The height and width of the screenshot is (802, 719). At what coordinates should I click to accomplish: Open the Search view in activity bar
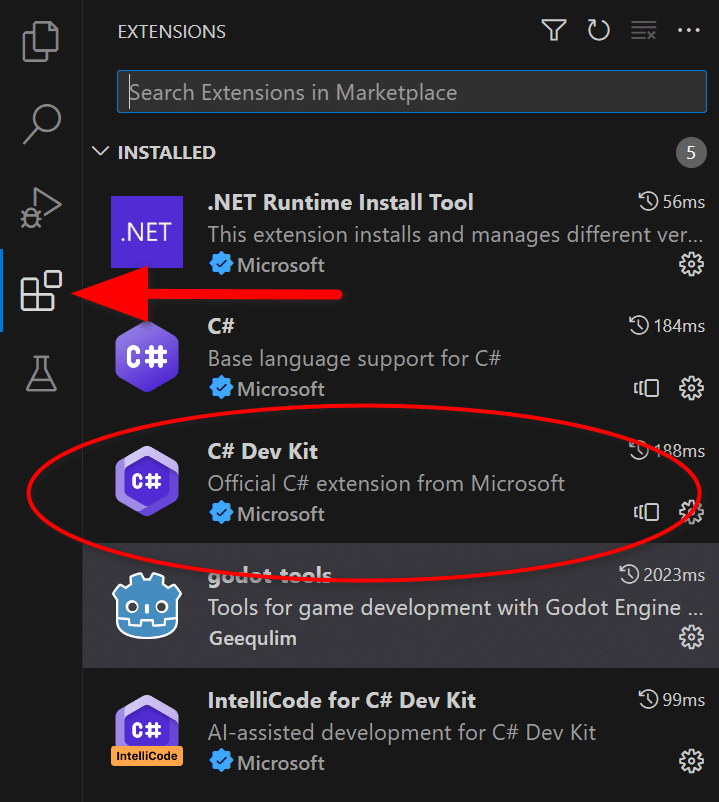42,124
